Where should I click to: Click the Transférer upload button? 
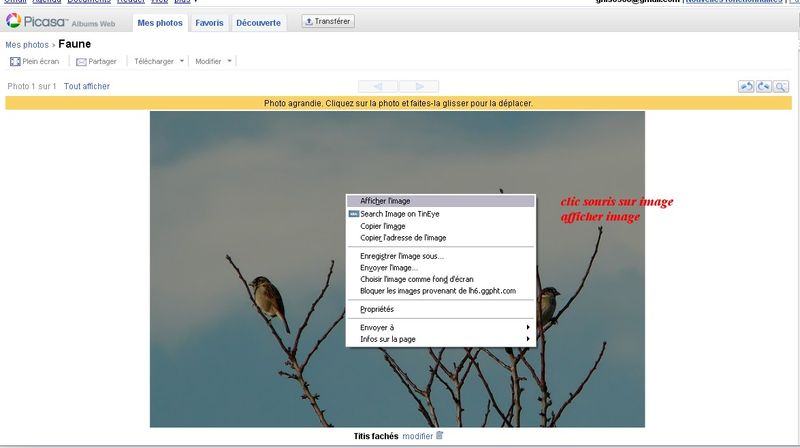[x=328, y=21]
